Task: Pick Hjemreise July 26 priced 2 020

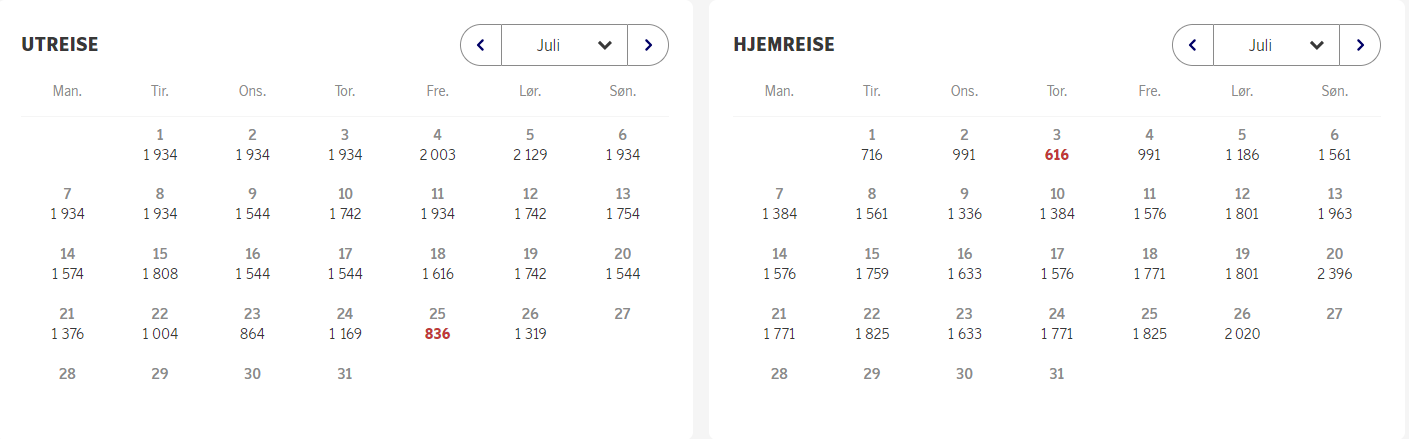Action: pyautogui.click(x=1242, y=324)
